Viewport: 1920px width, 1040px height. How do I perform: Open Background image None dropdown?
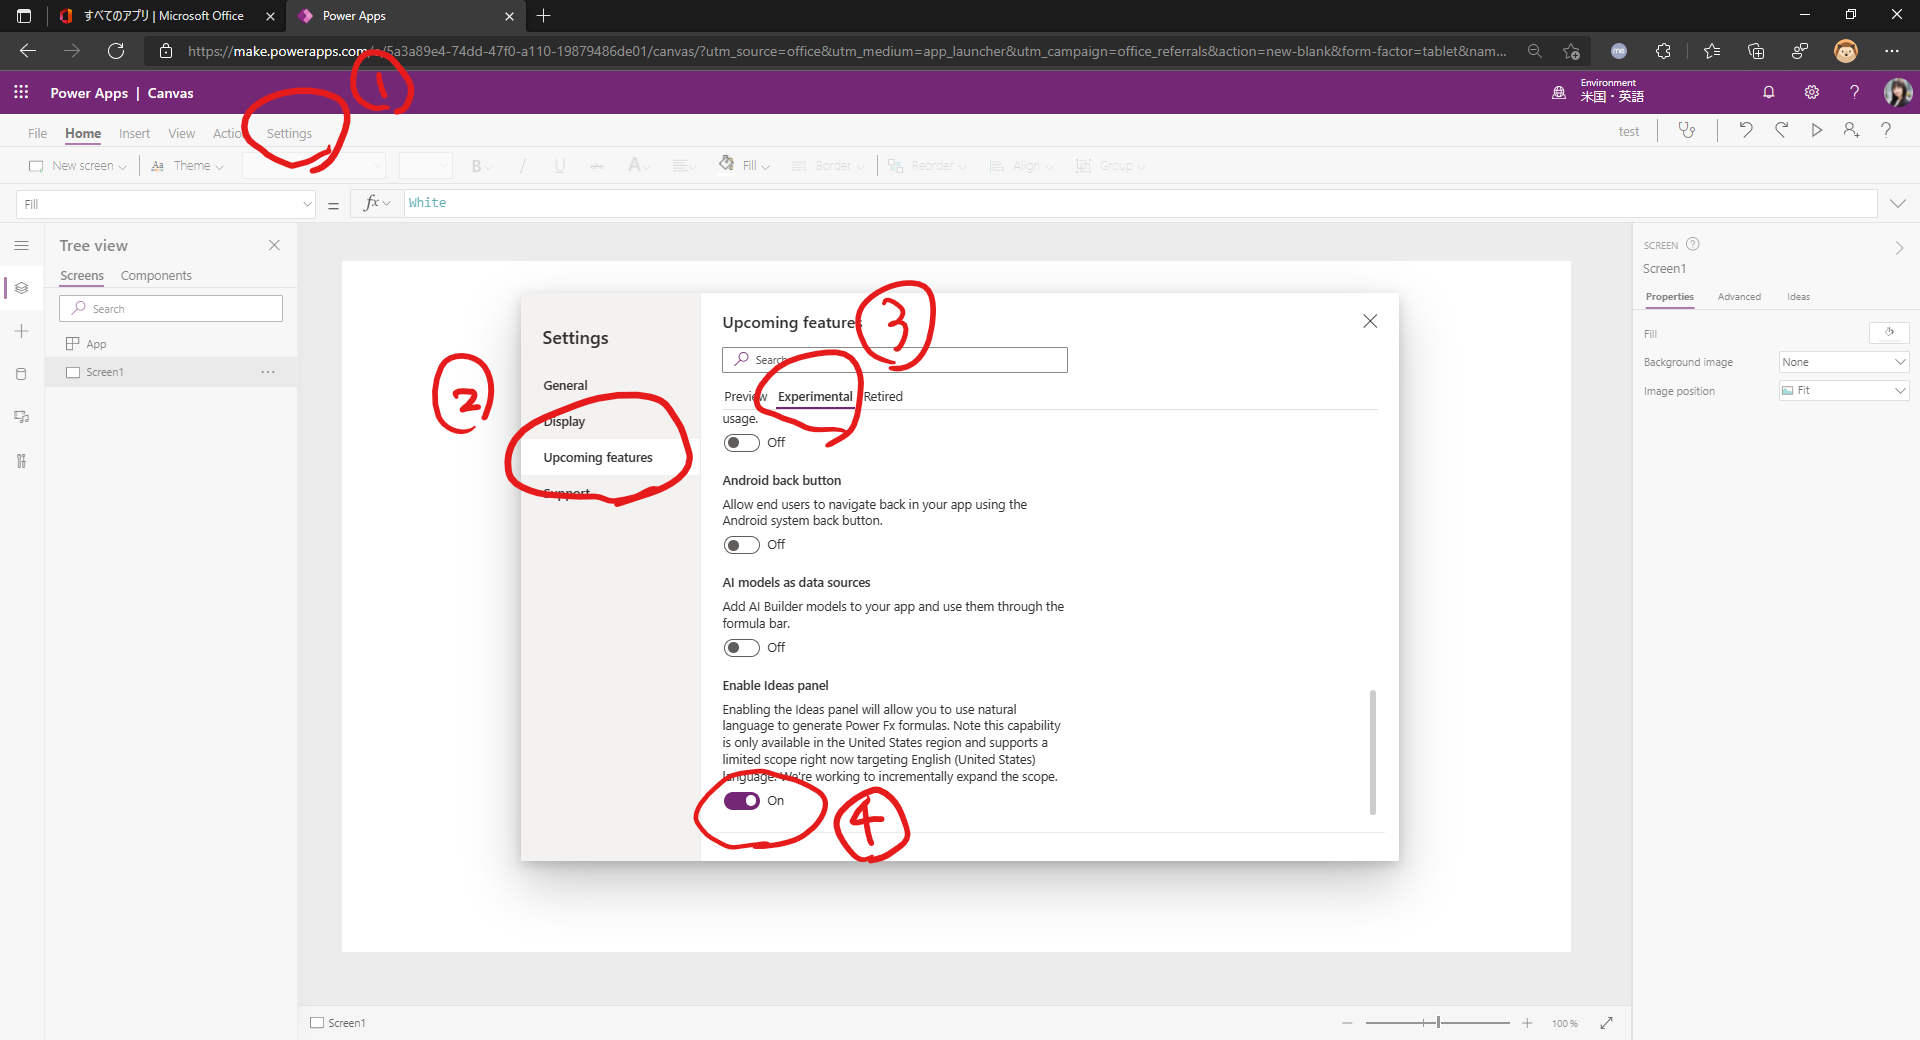coord(1844,362)
